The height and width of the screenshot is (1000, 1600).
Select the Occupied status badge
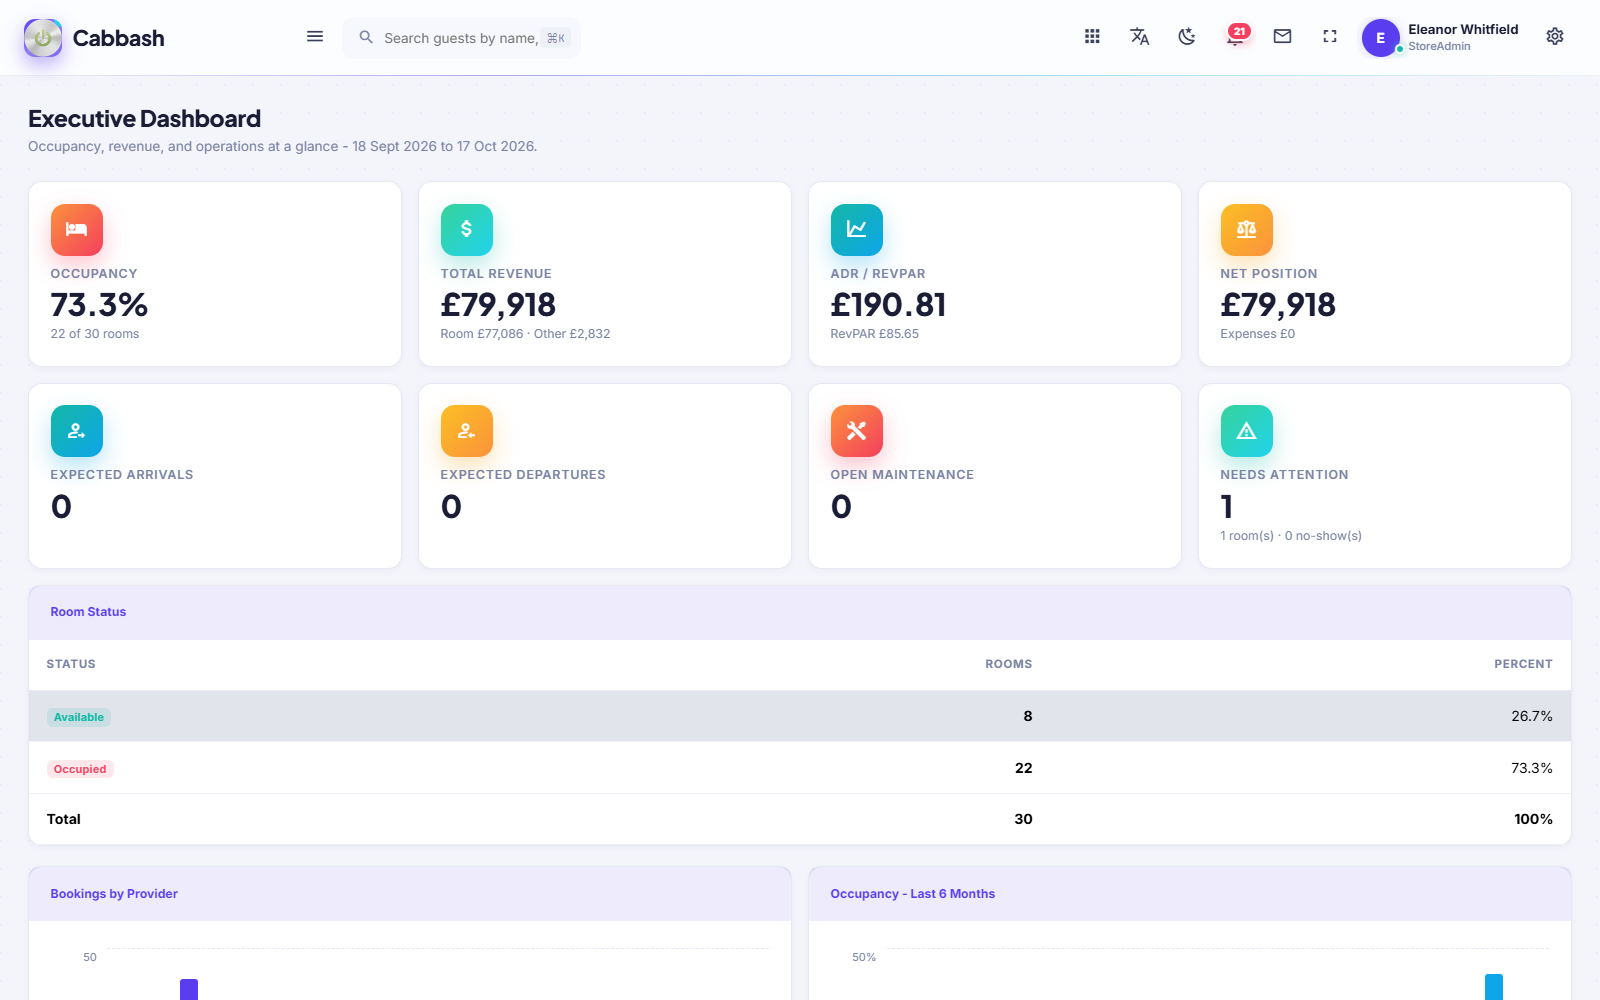[x=80, y=769]
